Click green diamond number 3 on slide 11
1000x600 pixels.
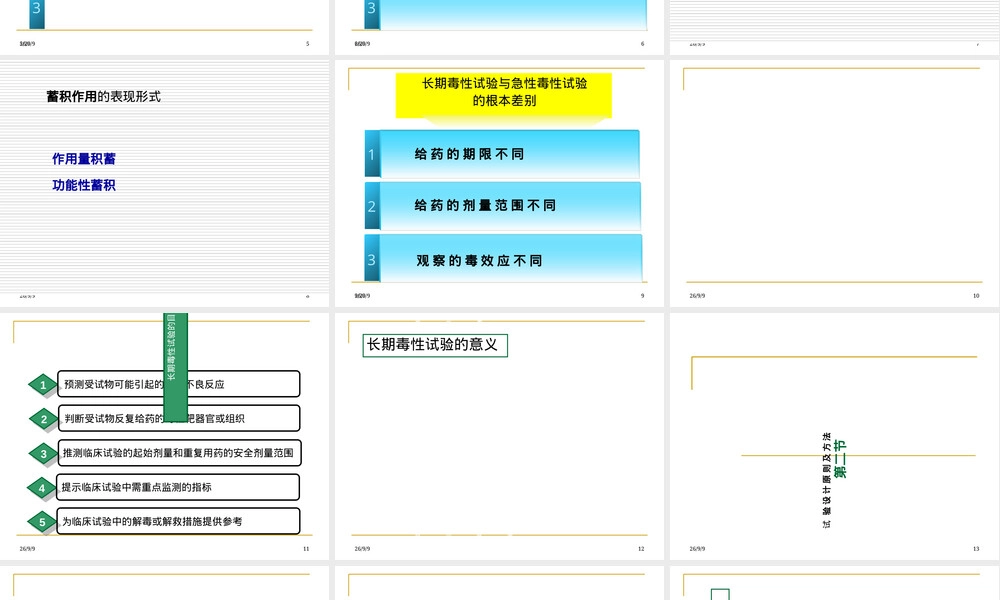43,453
